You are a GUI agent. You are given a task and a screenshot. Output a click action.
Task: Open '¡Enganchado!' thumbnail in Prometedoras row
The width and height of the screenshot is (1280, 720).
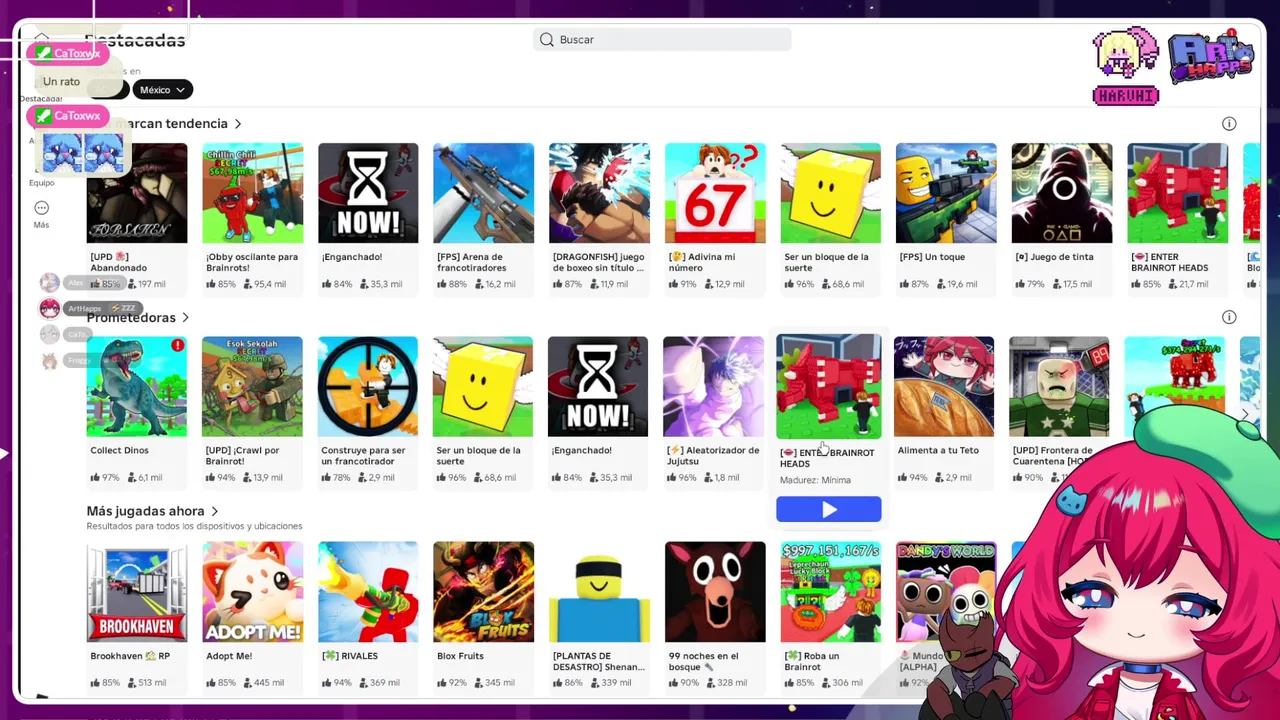click(598, 387)
